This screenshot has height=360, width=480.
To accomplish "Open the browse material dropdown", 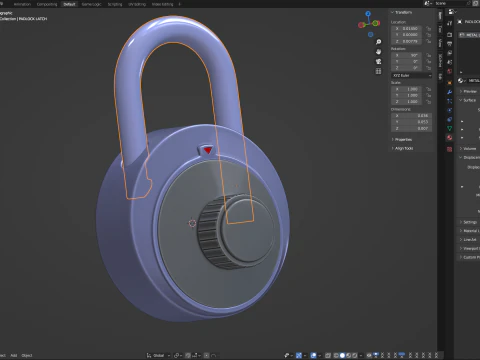I will coord(461,81).
